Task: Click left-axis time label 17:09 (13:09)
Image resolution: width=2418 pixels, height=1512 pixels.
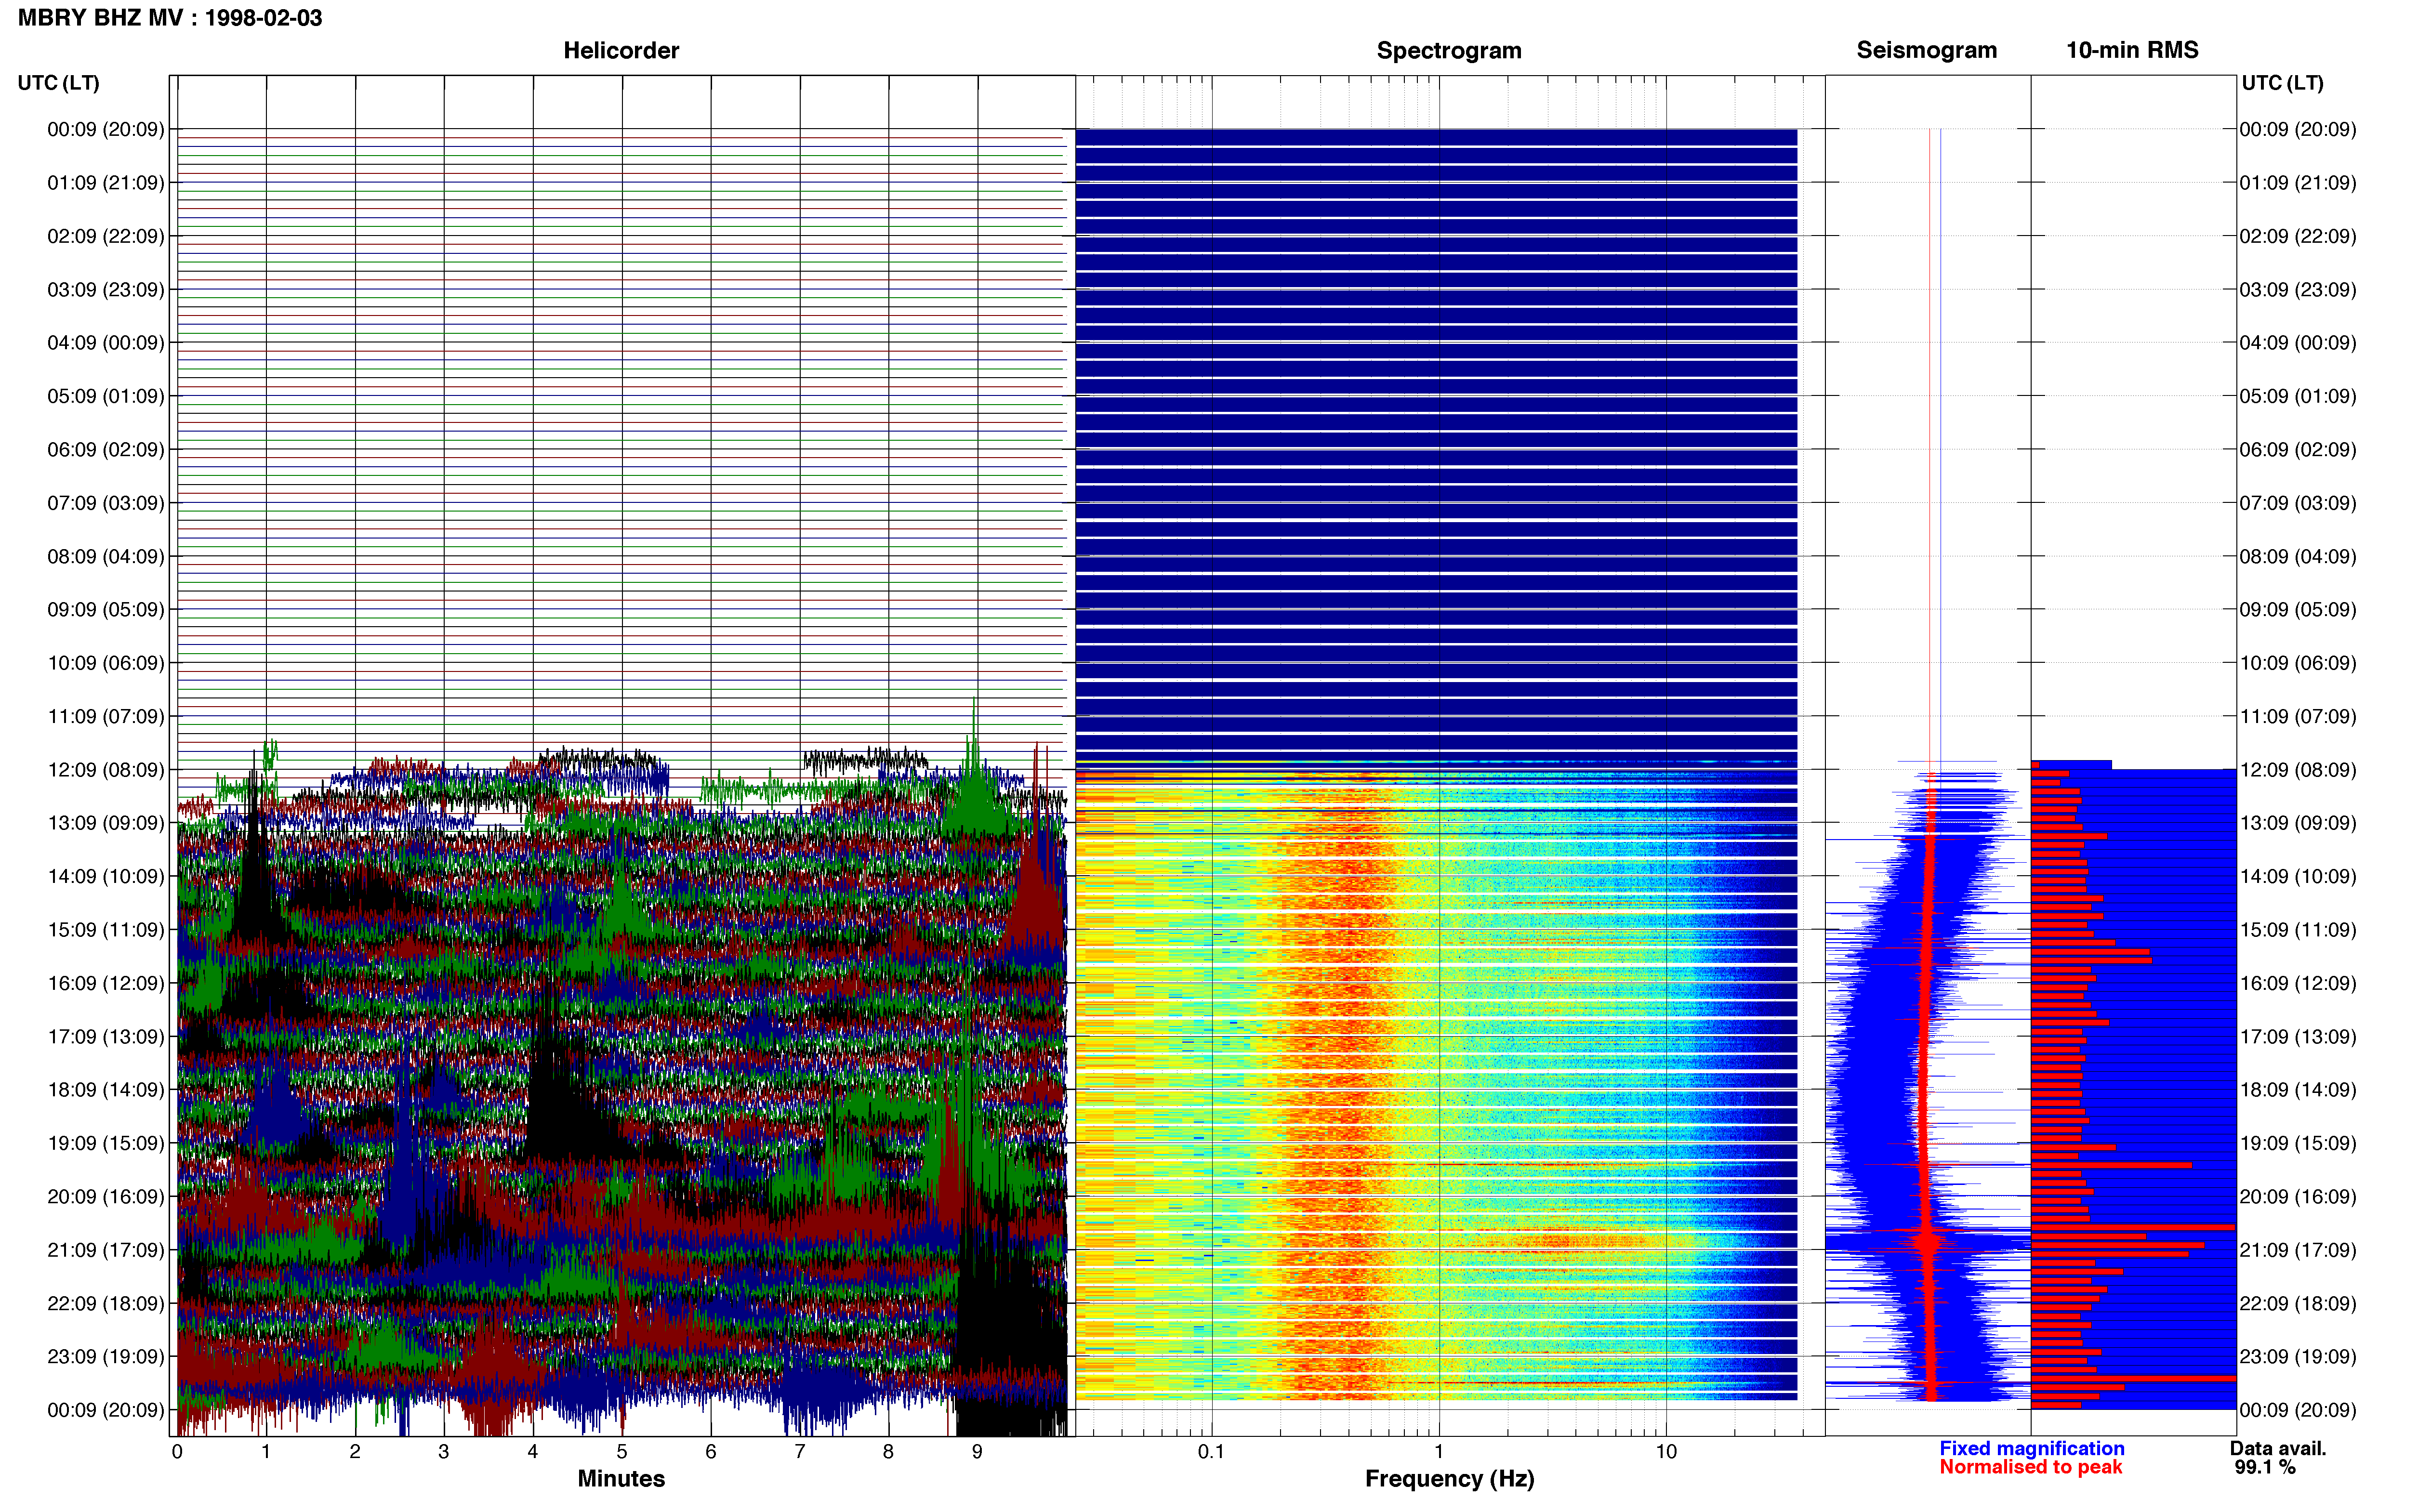Action: [x=106, y=1036]
